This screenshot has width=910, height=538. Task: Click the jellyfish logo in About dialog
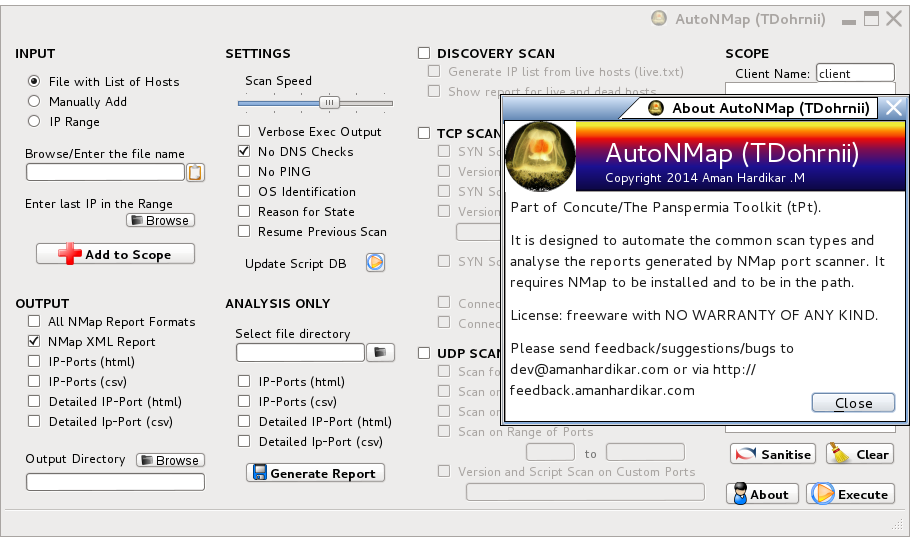point(540,156)
